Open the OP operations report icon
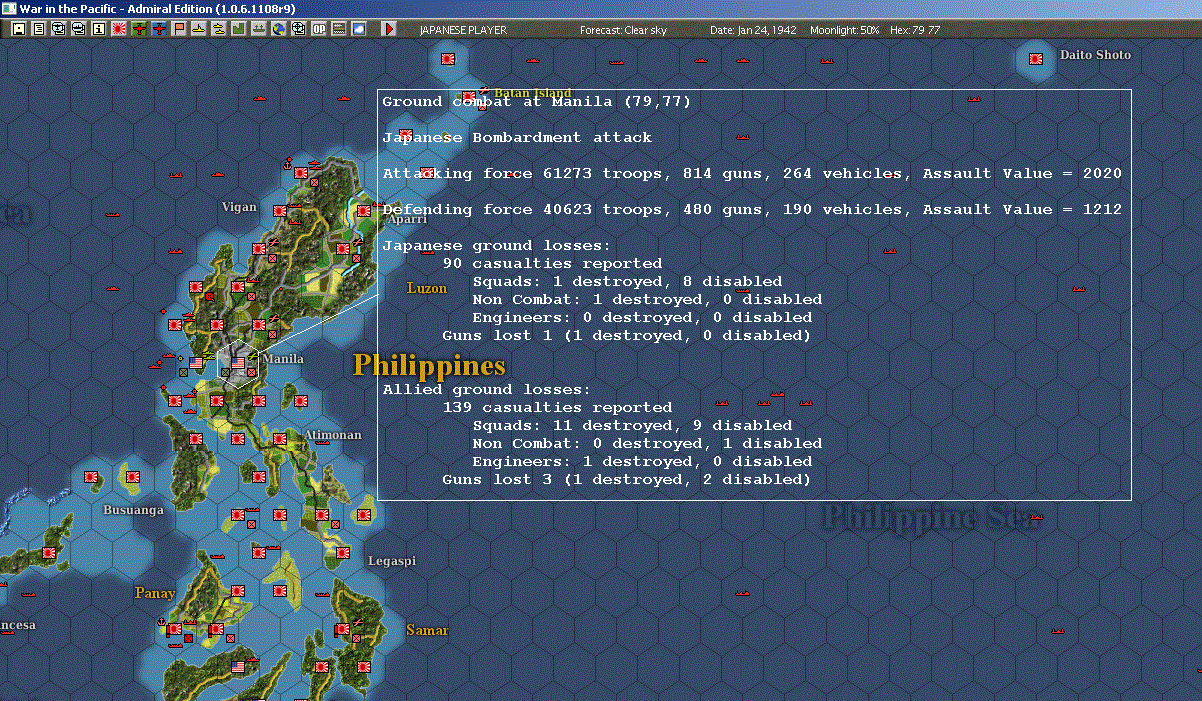Viewport: 1202px width, 701px height. click(x=319, y=29)
